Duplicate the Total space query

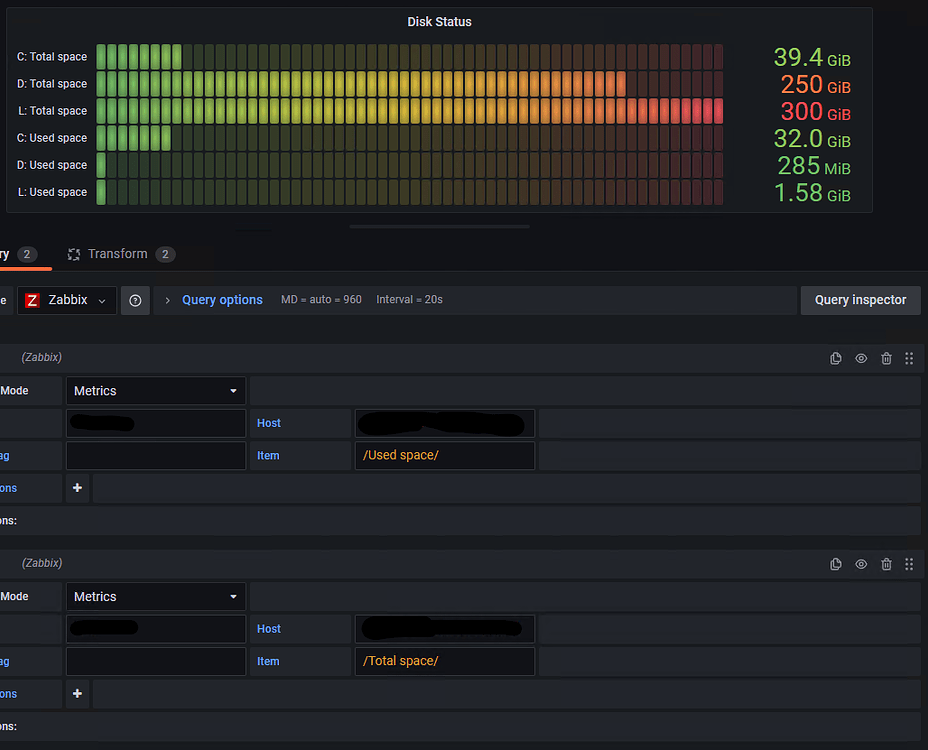(x=836, y=564)
